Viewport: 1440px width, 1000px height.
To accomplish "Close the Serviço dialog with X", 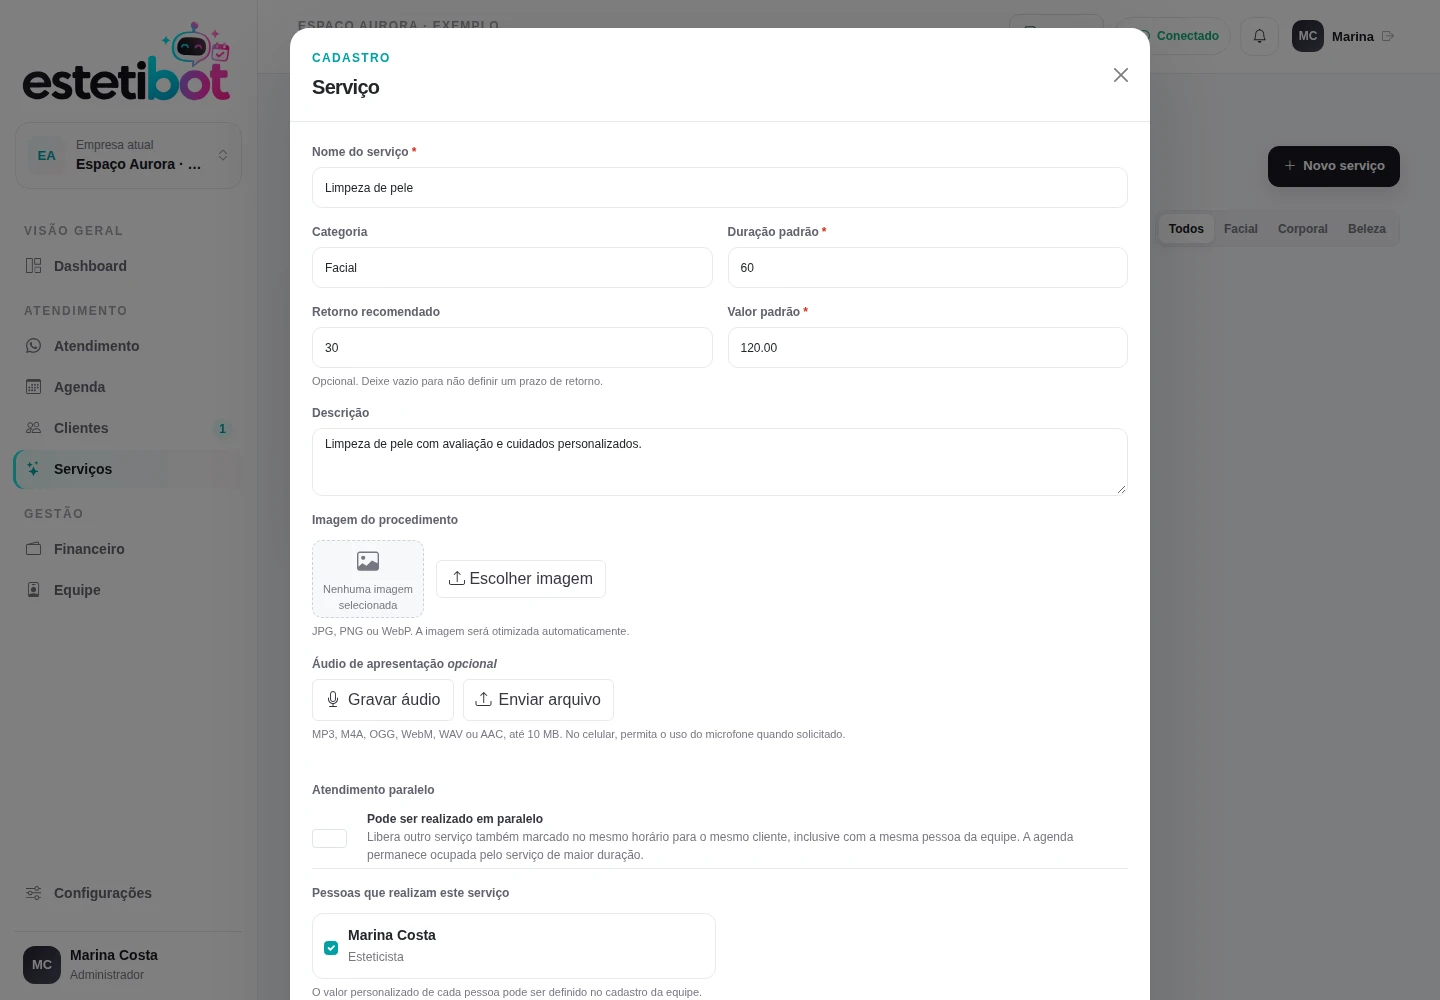I will pos(1121,75).
